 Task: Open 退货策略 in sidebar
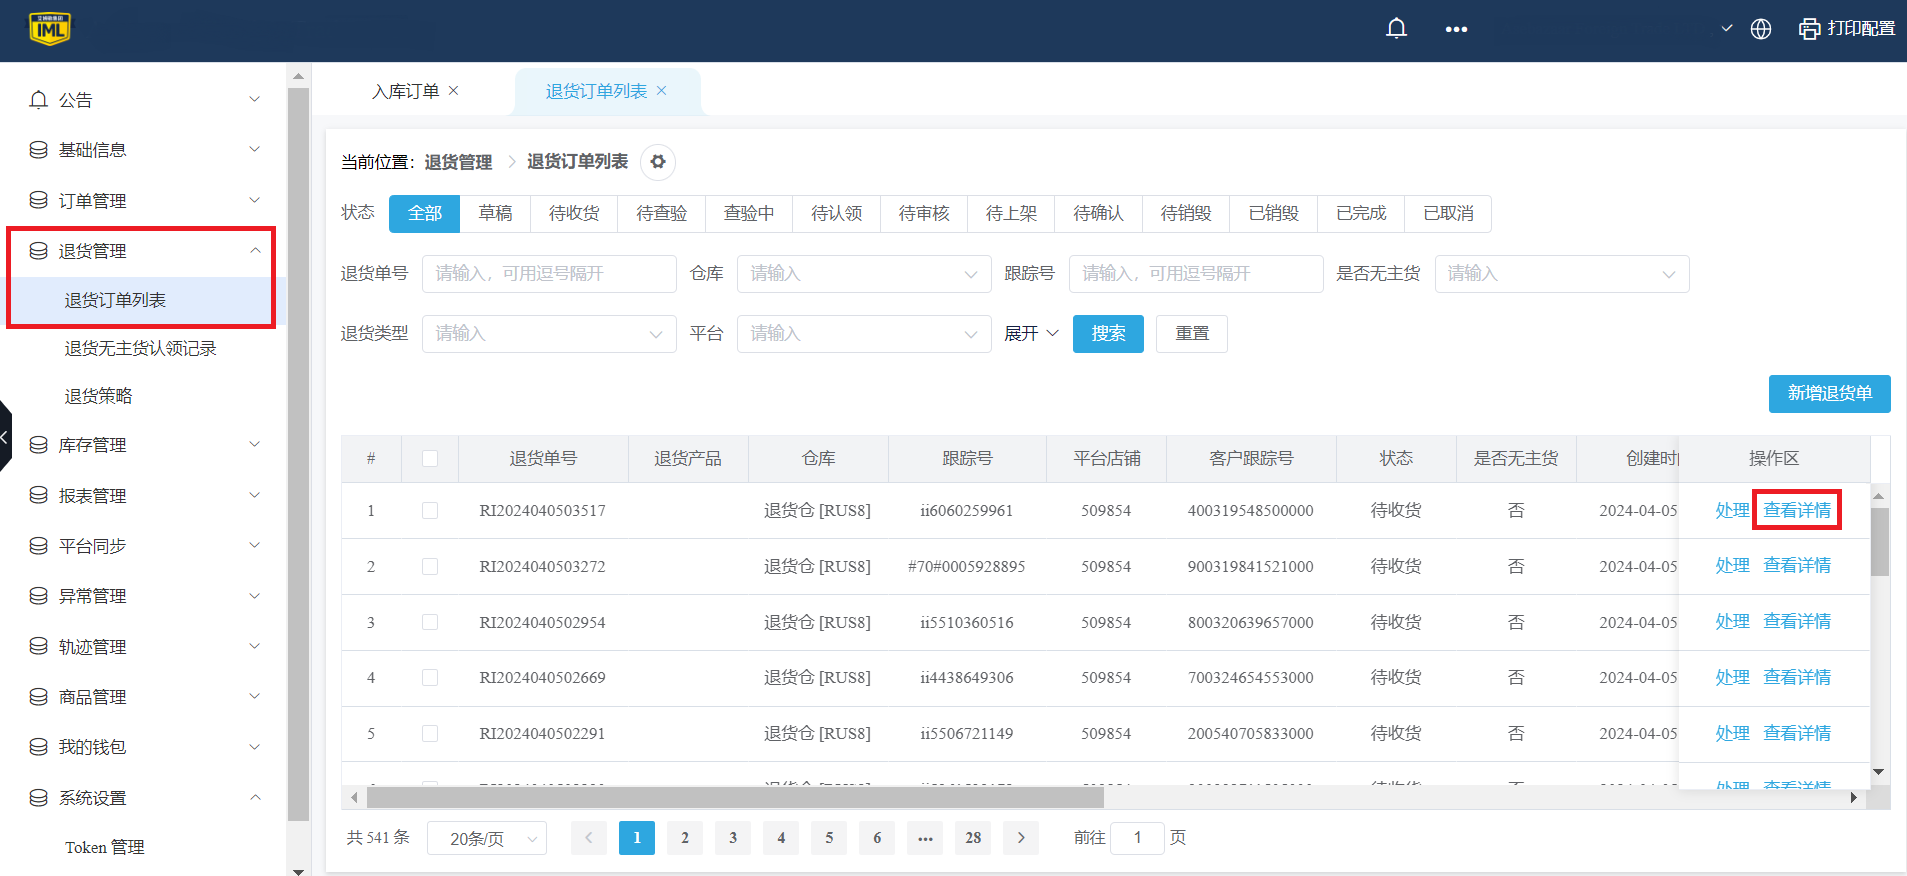click(98, 396)
